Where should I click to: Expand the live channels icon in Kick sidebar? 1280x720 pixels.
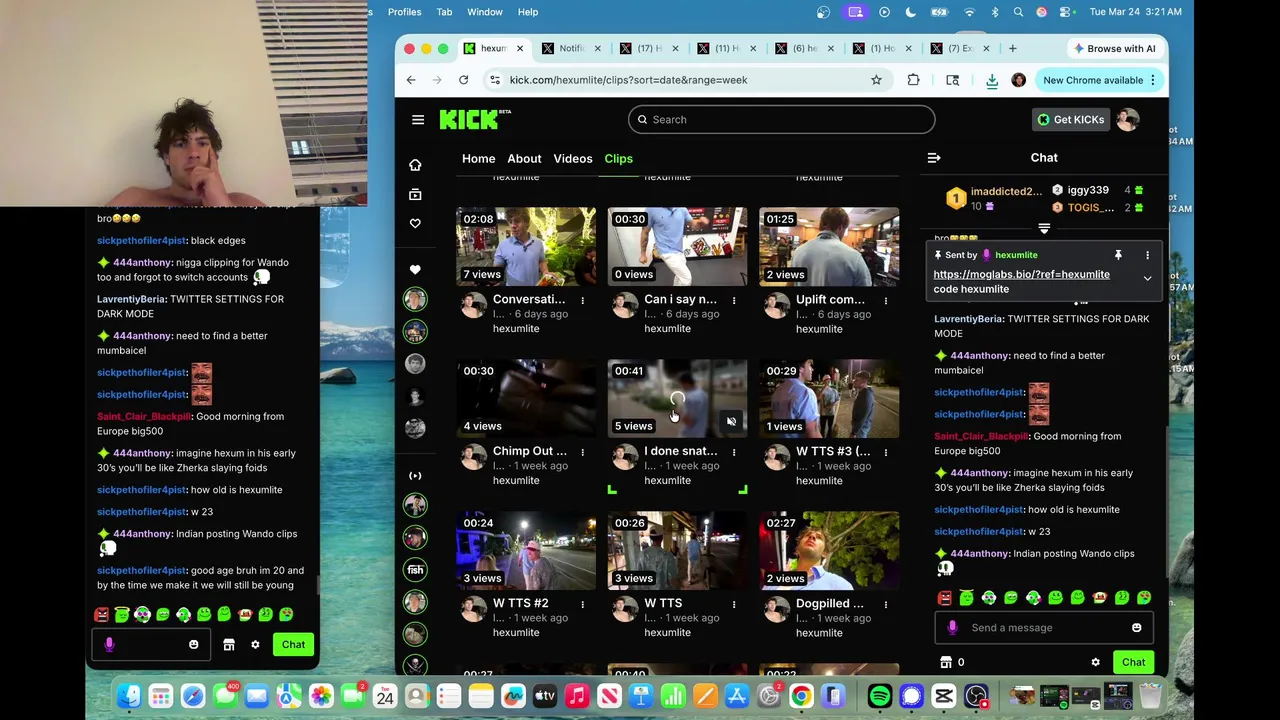[x=415, y=476]
